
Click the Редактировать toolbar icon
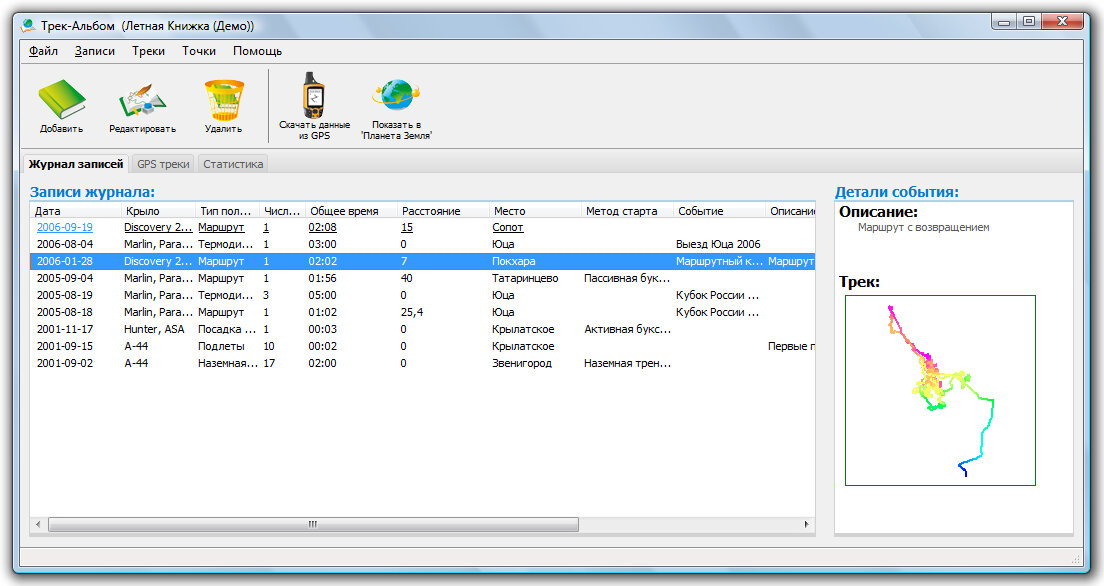point(142,100)
